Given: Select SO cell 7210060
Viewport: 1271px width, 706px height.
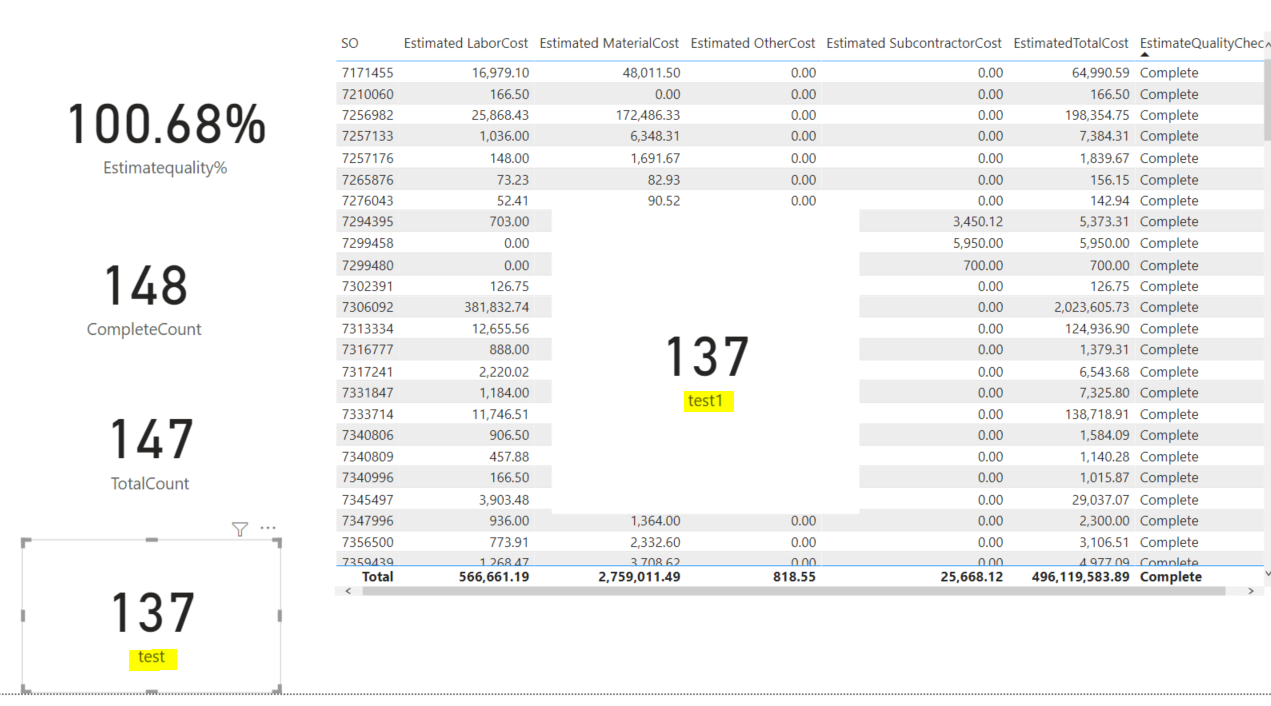Looking at the screenshot, I should 367,94.
